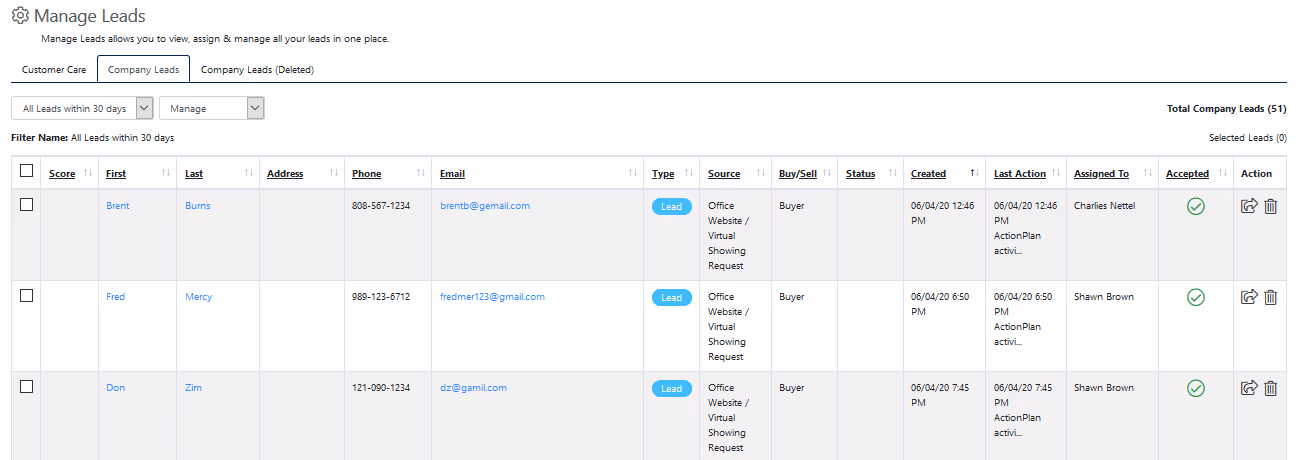The image size is (1303, 460).
Task: Open lead first name Don
Action: 116,388
